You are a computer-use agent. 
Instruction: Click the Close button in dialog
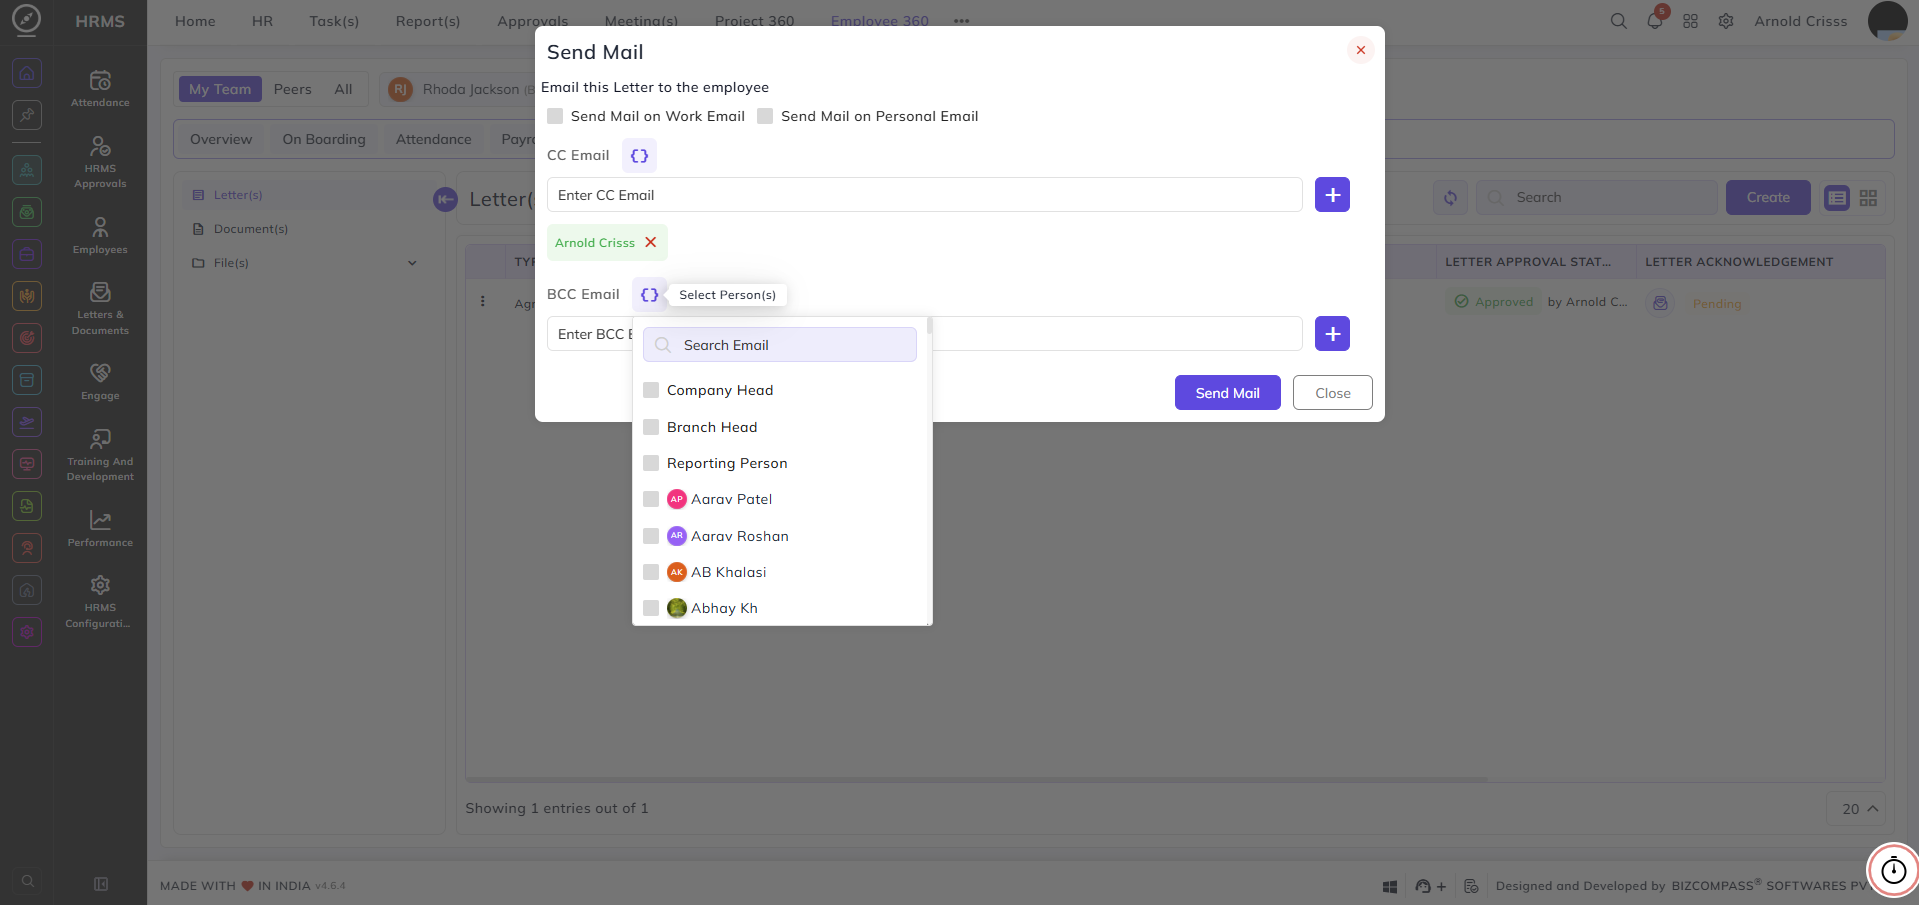[x=1332, y=393]
